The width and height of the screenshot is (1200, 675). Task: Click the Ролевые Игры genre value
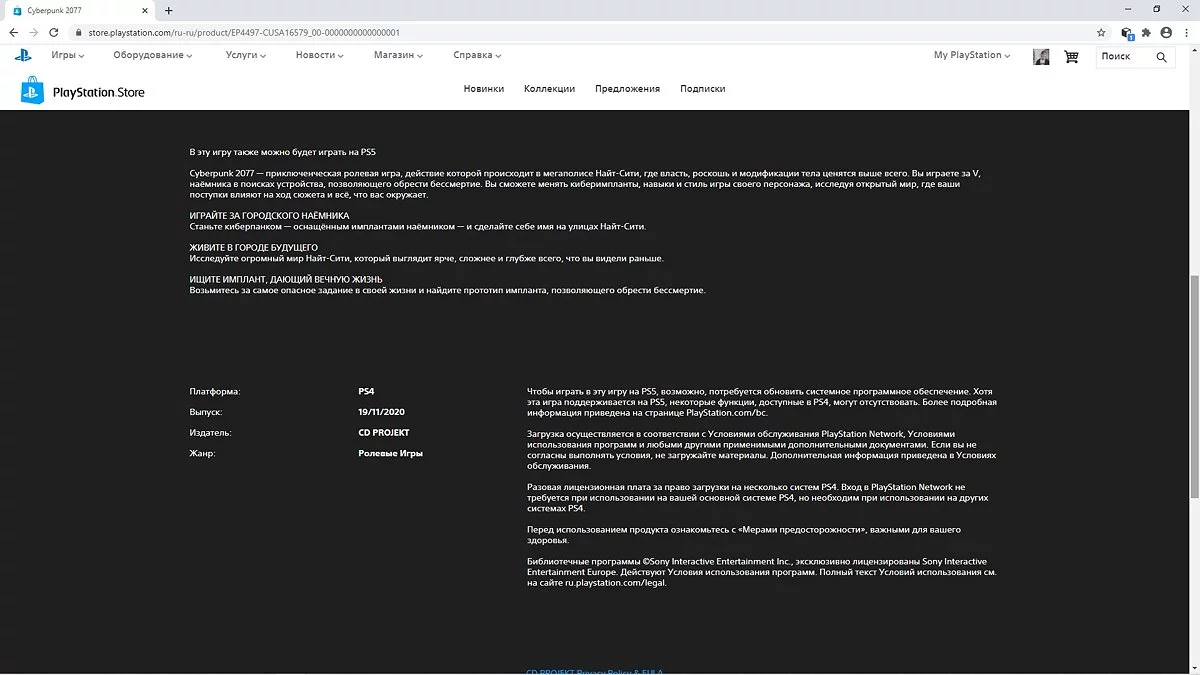click(390, 454)
